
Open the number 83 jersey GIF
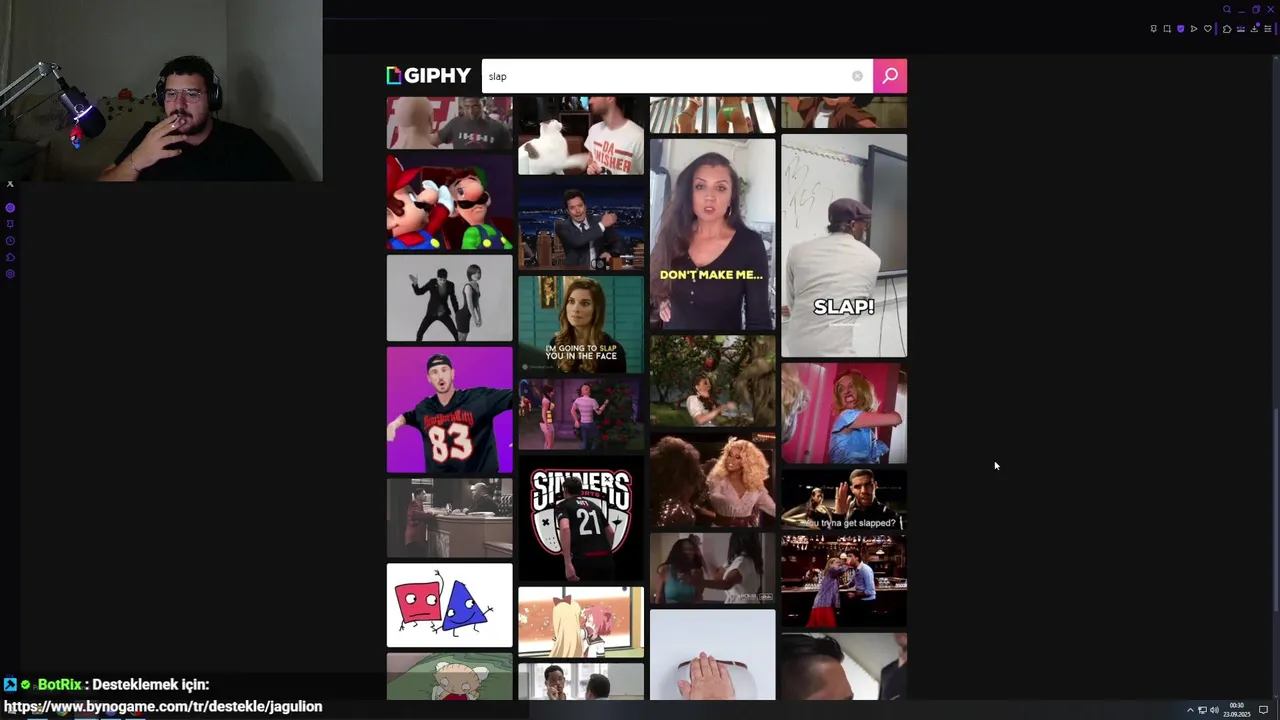coord(449,409)
